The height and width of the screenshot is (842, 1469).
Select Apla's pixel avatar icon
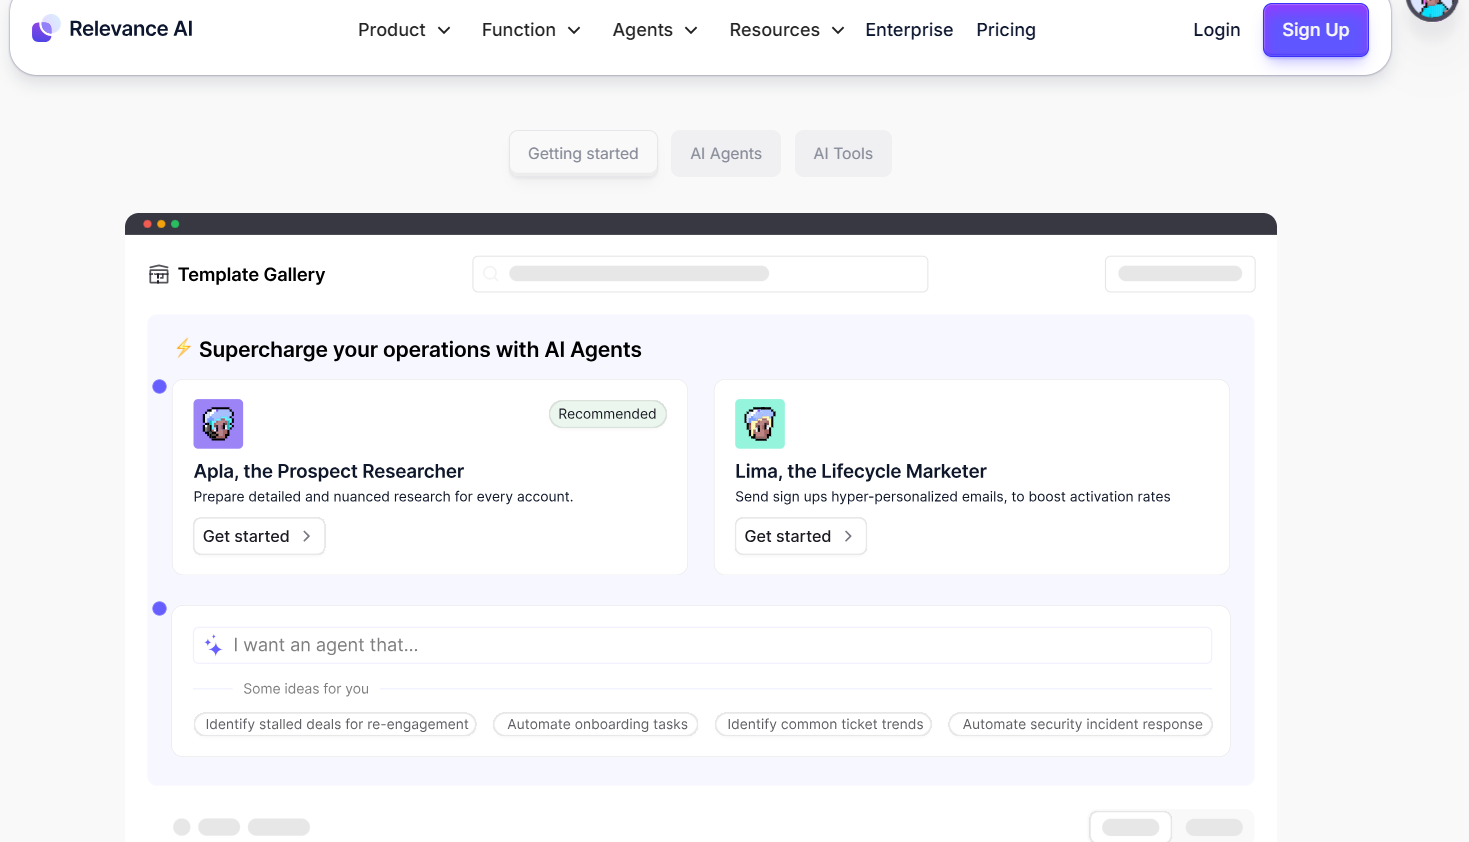pos(218,424)
